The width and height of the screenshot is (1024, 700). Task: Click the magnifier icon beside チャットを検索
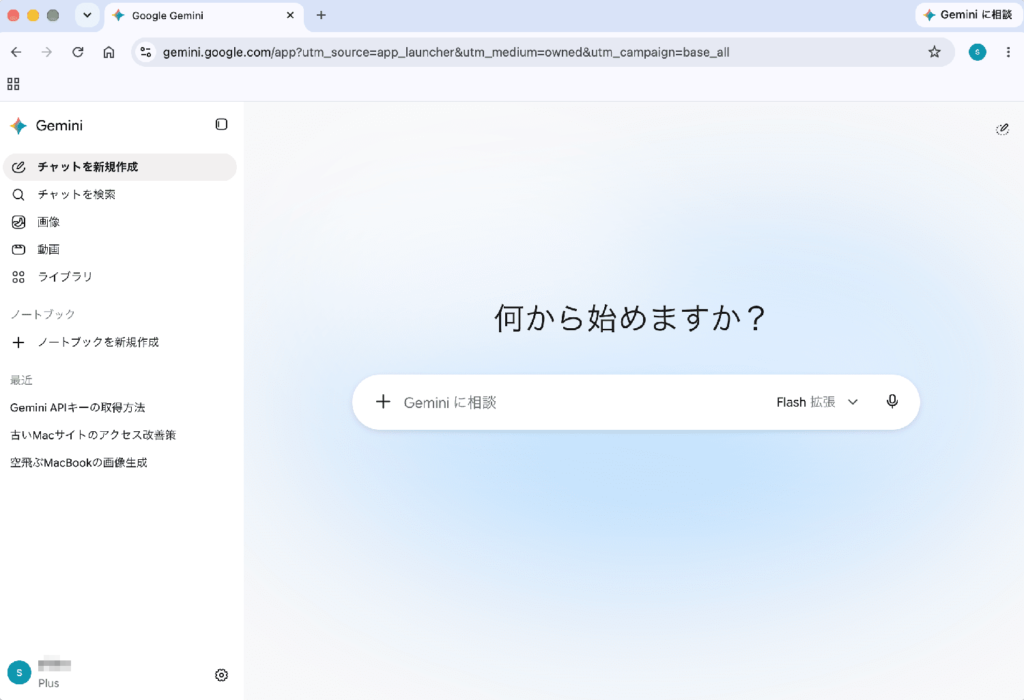18,195
